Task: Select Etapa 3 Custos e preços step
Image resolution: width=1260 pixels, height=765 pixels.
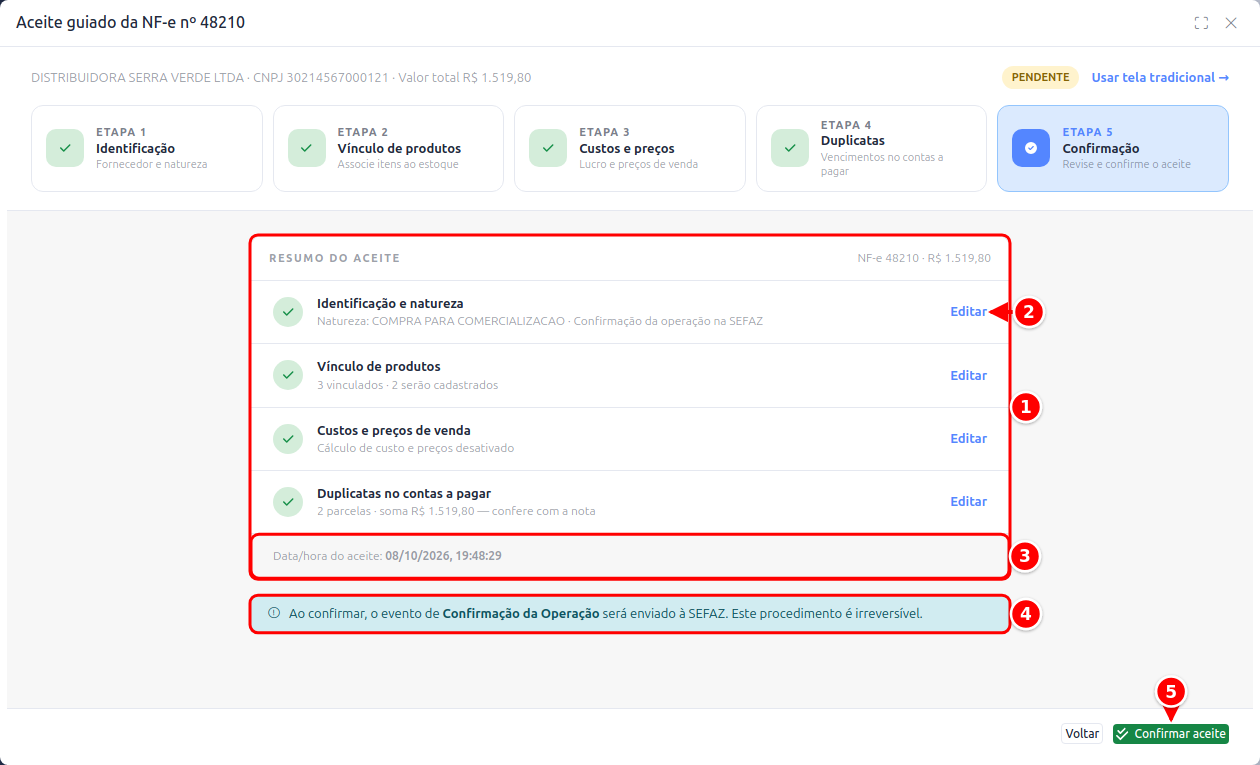Action: coord(630,148)
